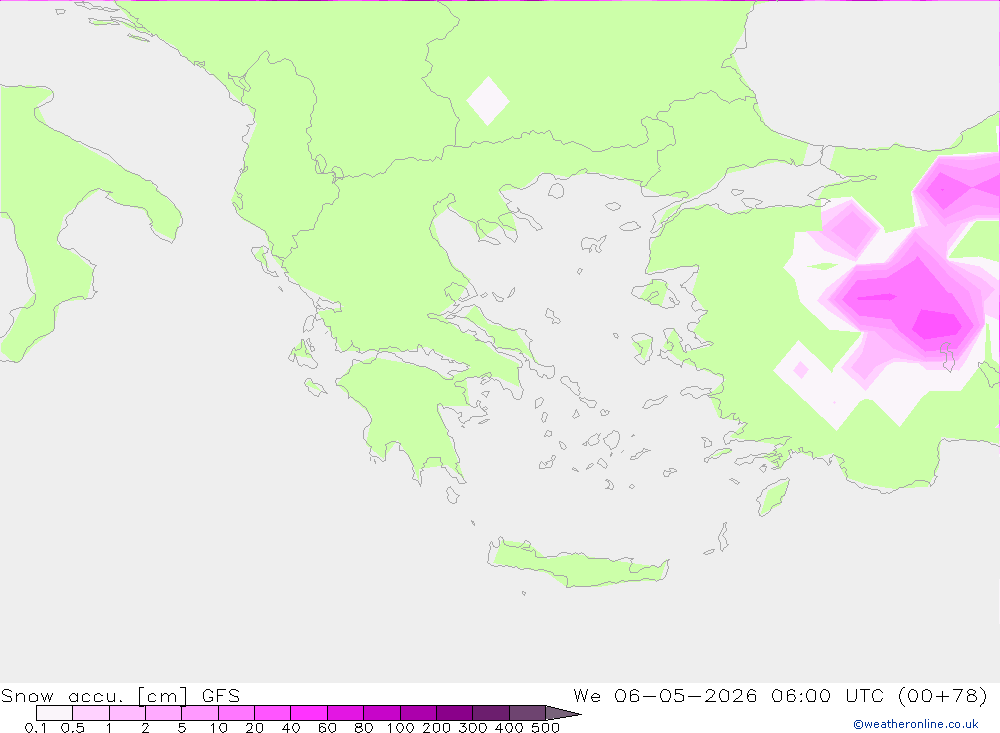The width and height of the screenshot is (1000, 733).
Task: Click the darkest magenta snow area in Turkey
Action: 936,324
